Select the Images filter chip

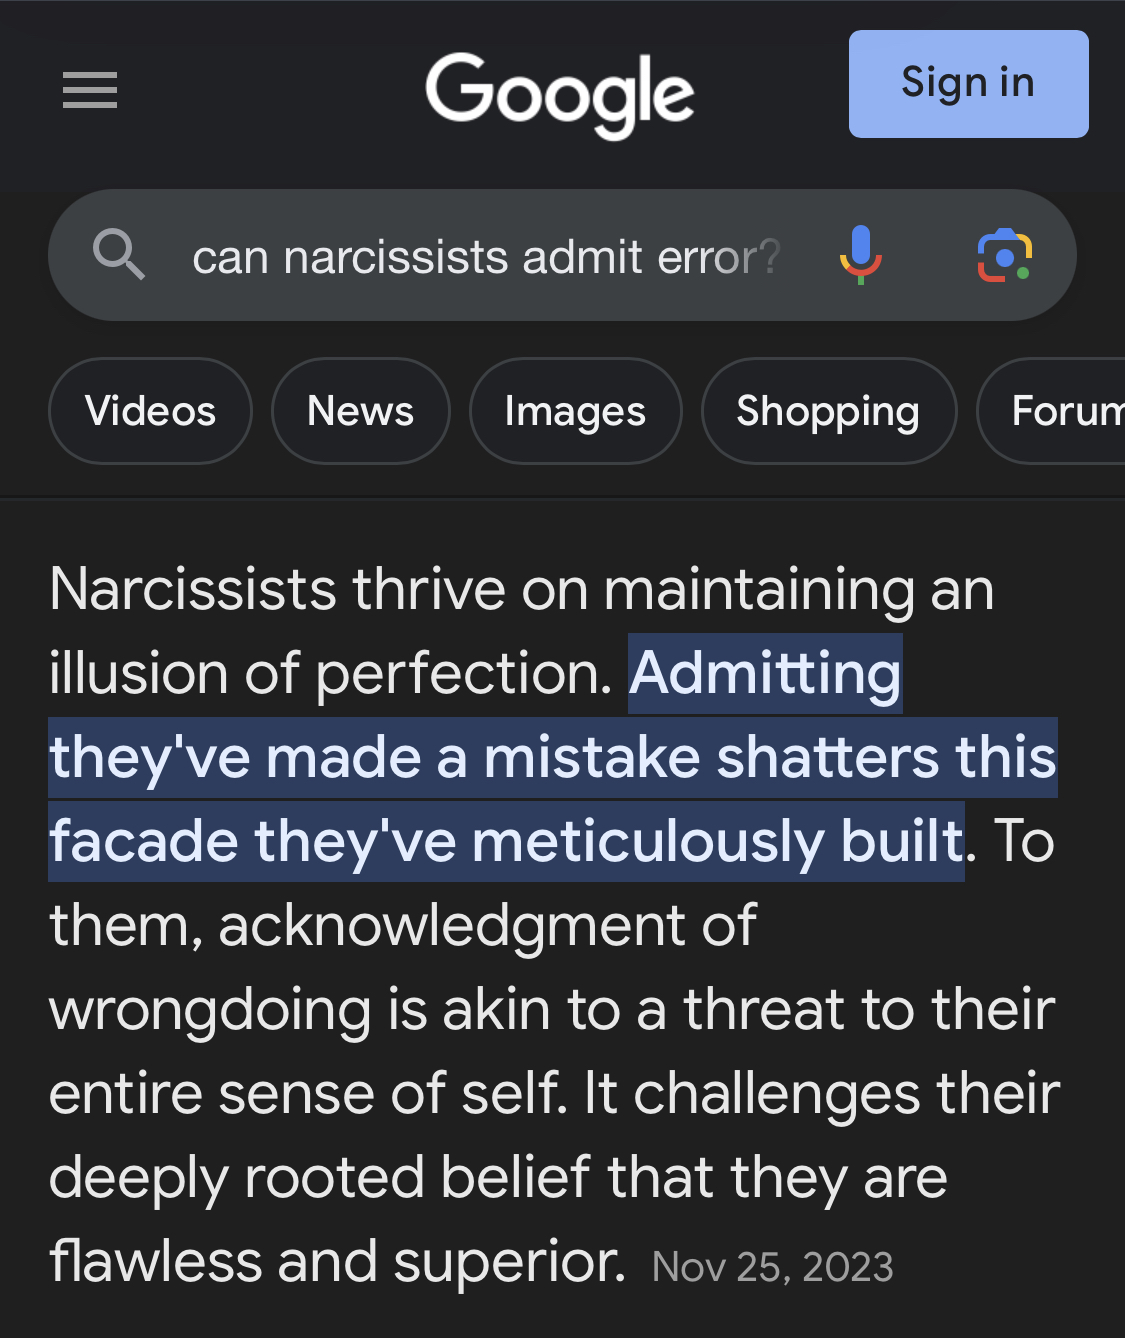tap(575, 411)
